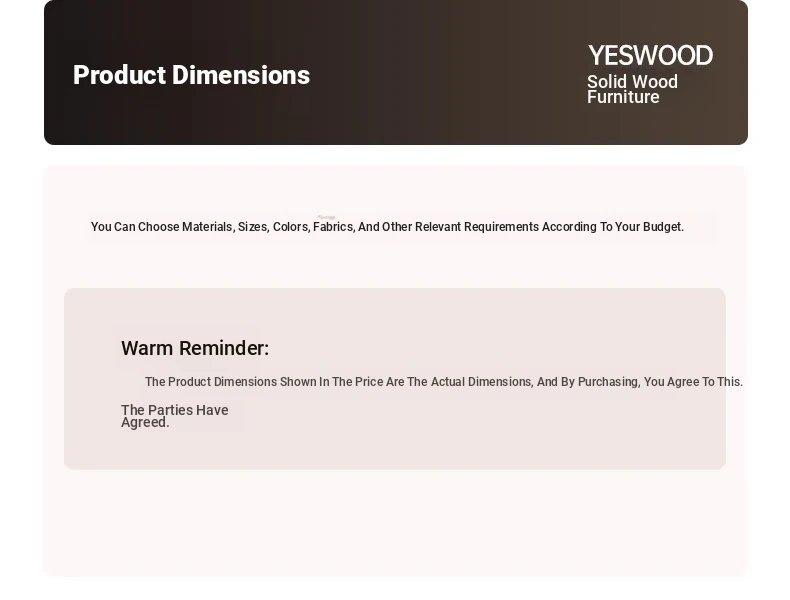The width and height of the screenshot is (790, 600).
Task: Click the word Colors in the sentence
Action: tap(290, 227)
